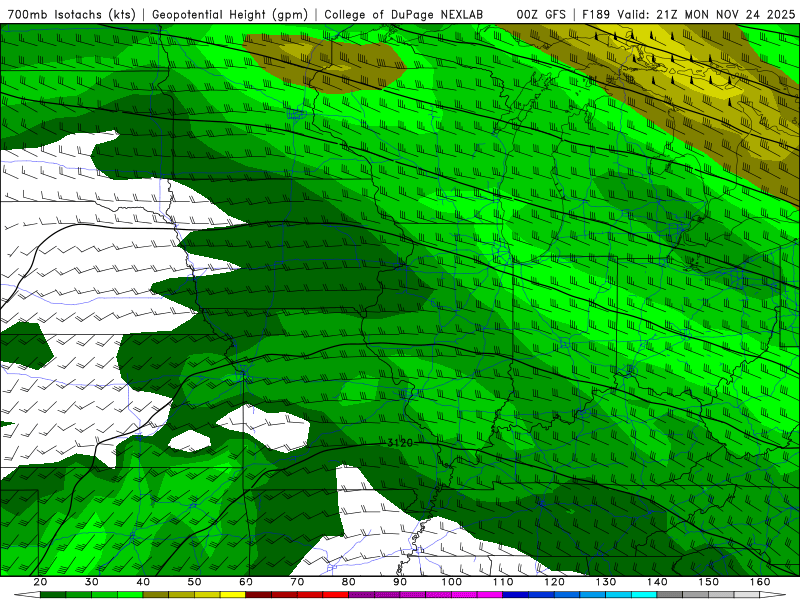Click the left white arrow end of color bar
This screenshot has width=800, height=600.
pyautogui.click(x=27, y=594)
